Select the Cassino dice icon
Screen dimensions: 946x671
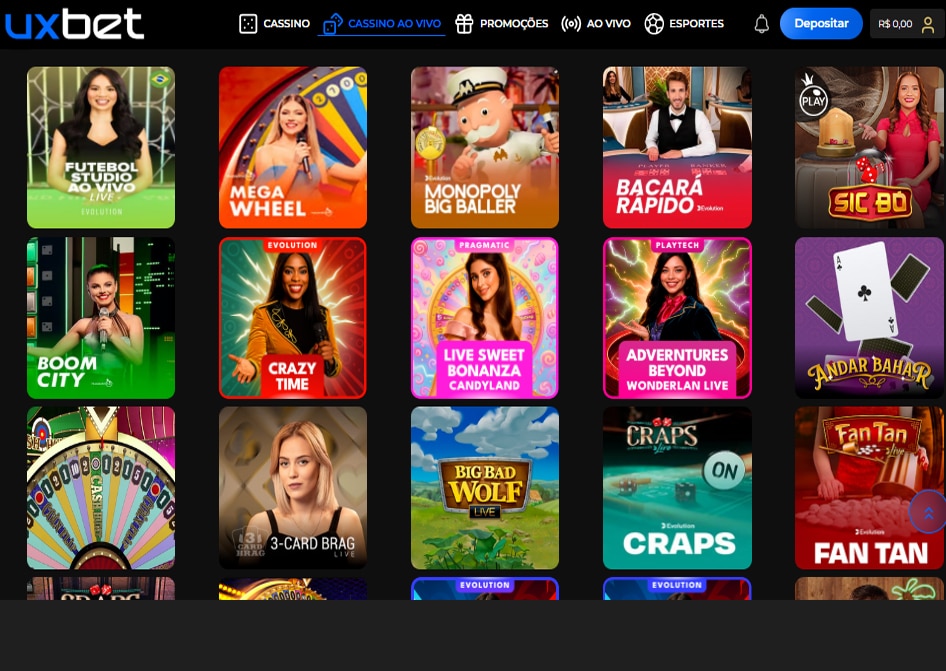[x=247, y=23]
